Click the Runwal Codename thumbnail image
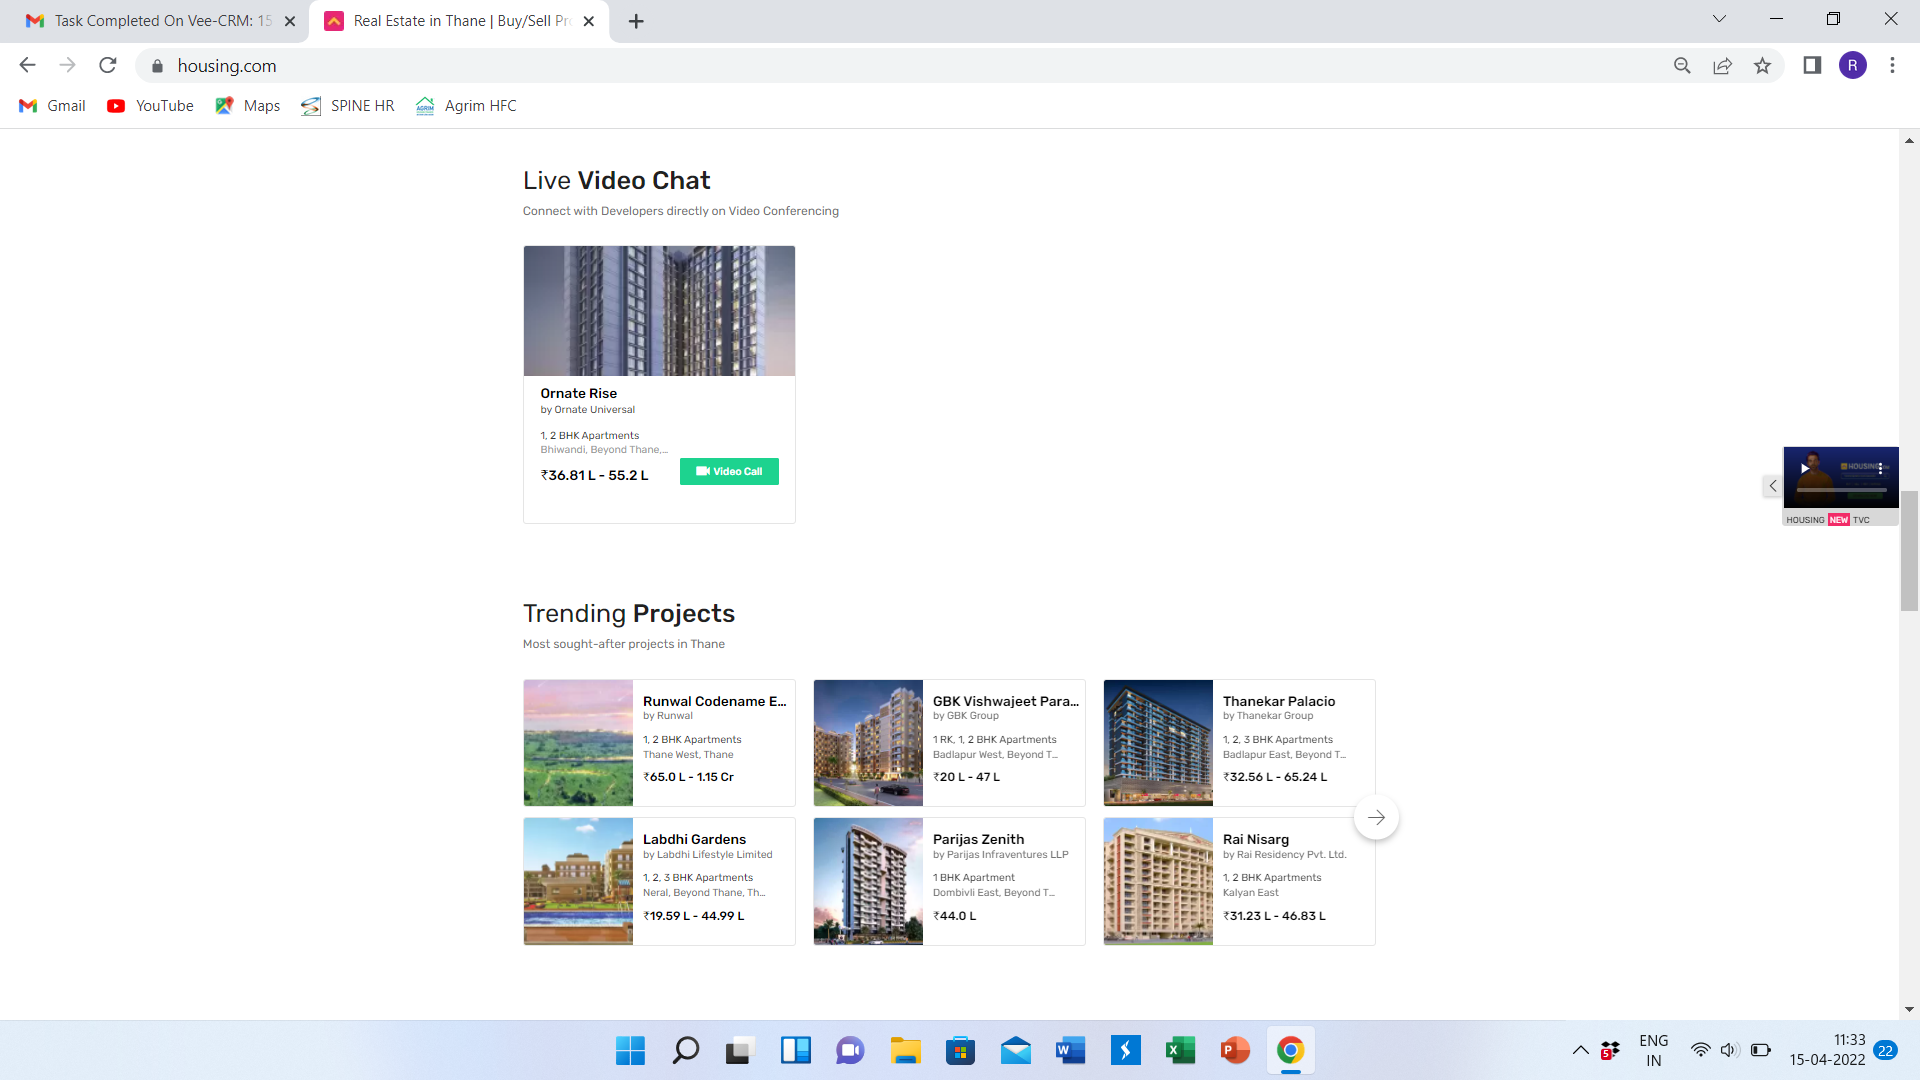Screen dimensions: 1920x1080 click(578, 743)
